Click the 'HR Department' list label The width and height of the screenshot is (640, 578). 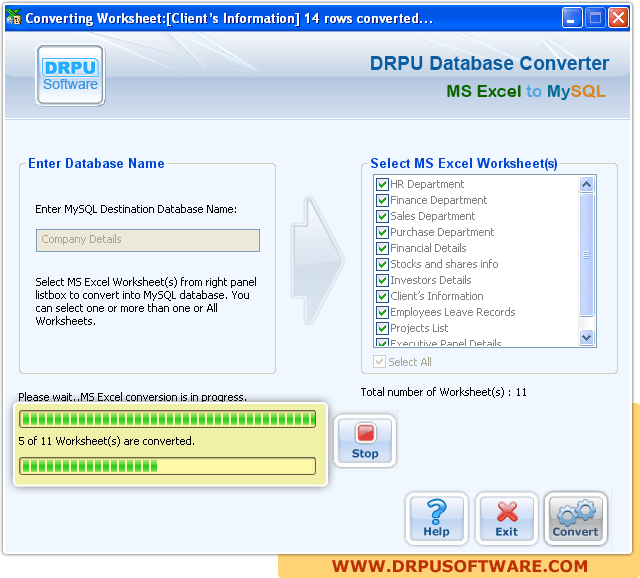tap(427, 185)
